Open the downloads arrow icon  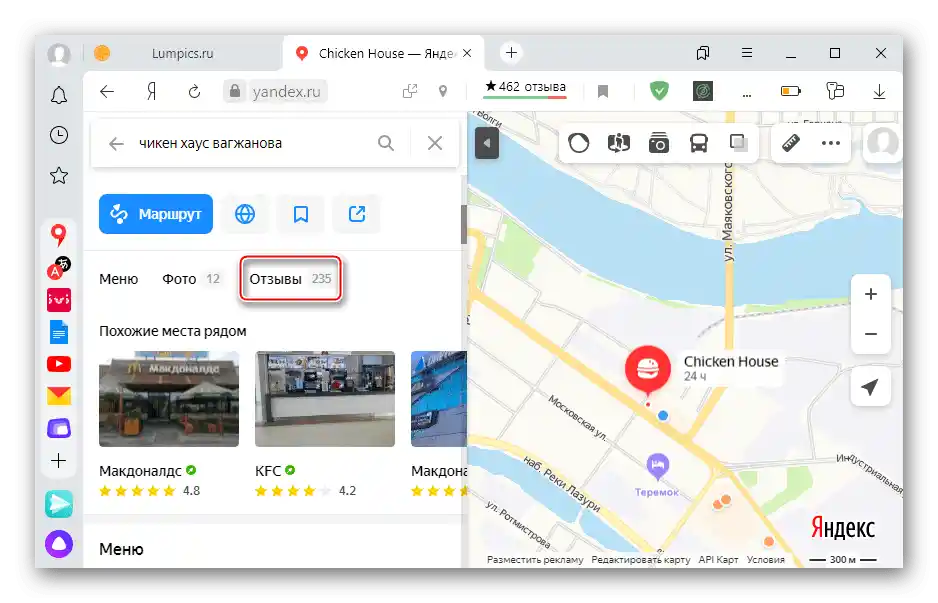[879, 92]
